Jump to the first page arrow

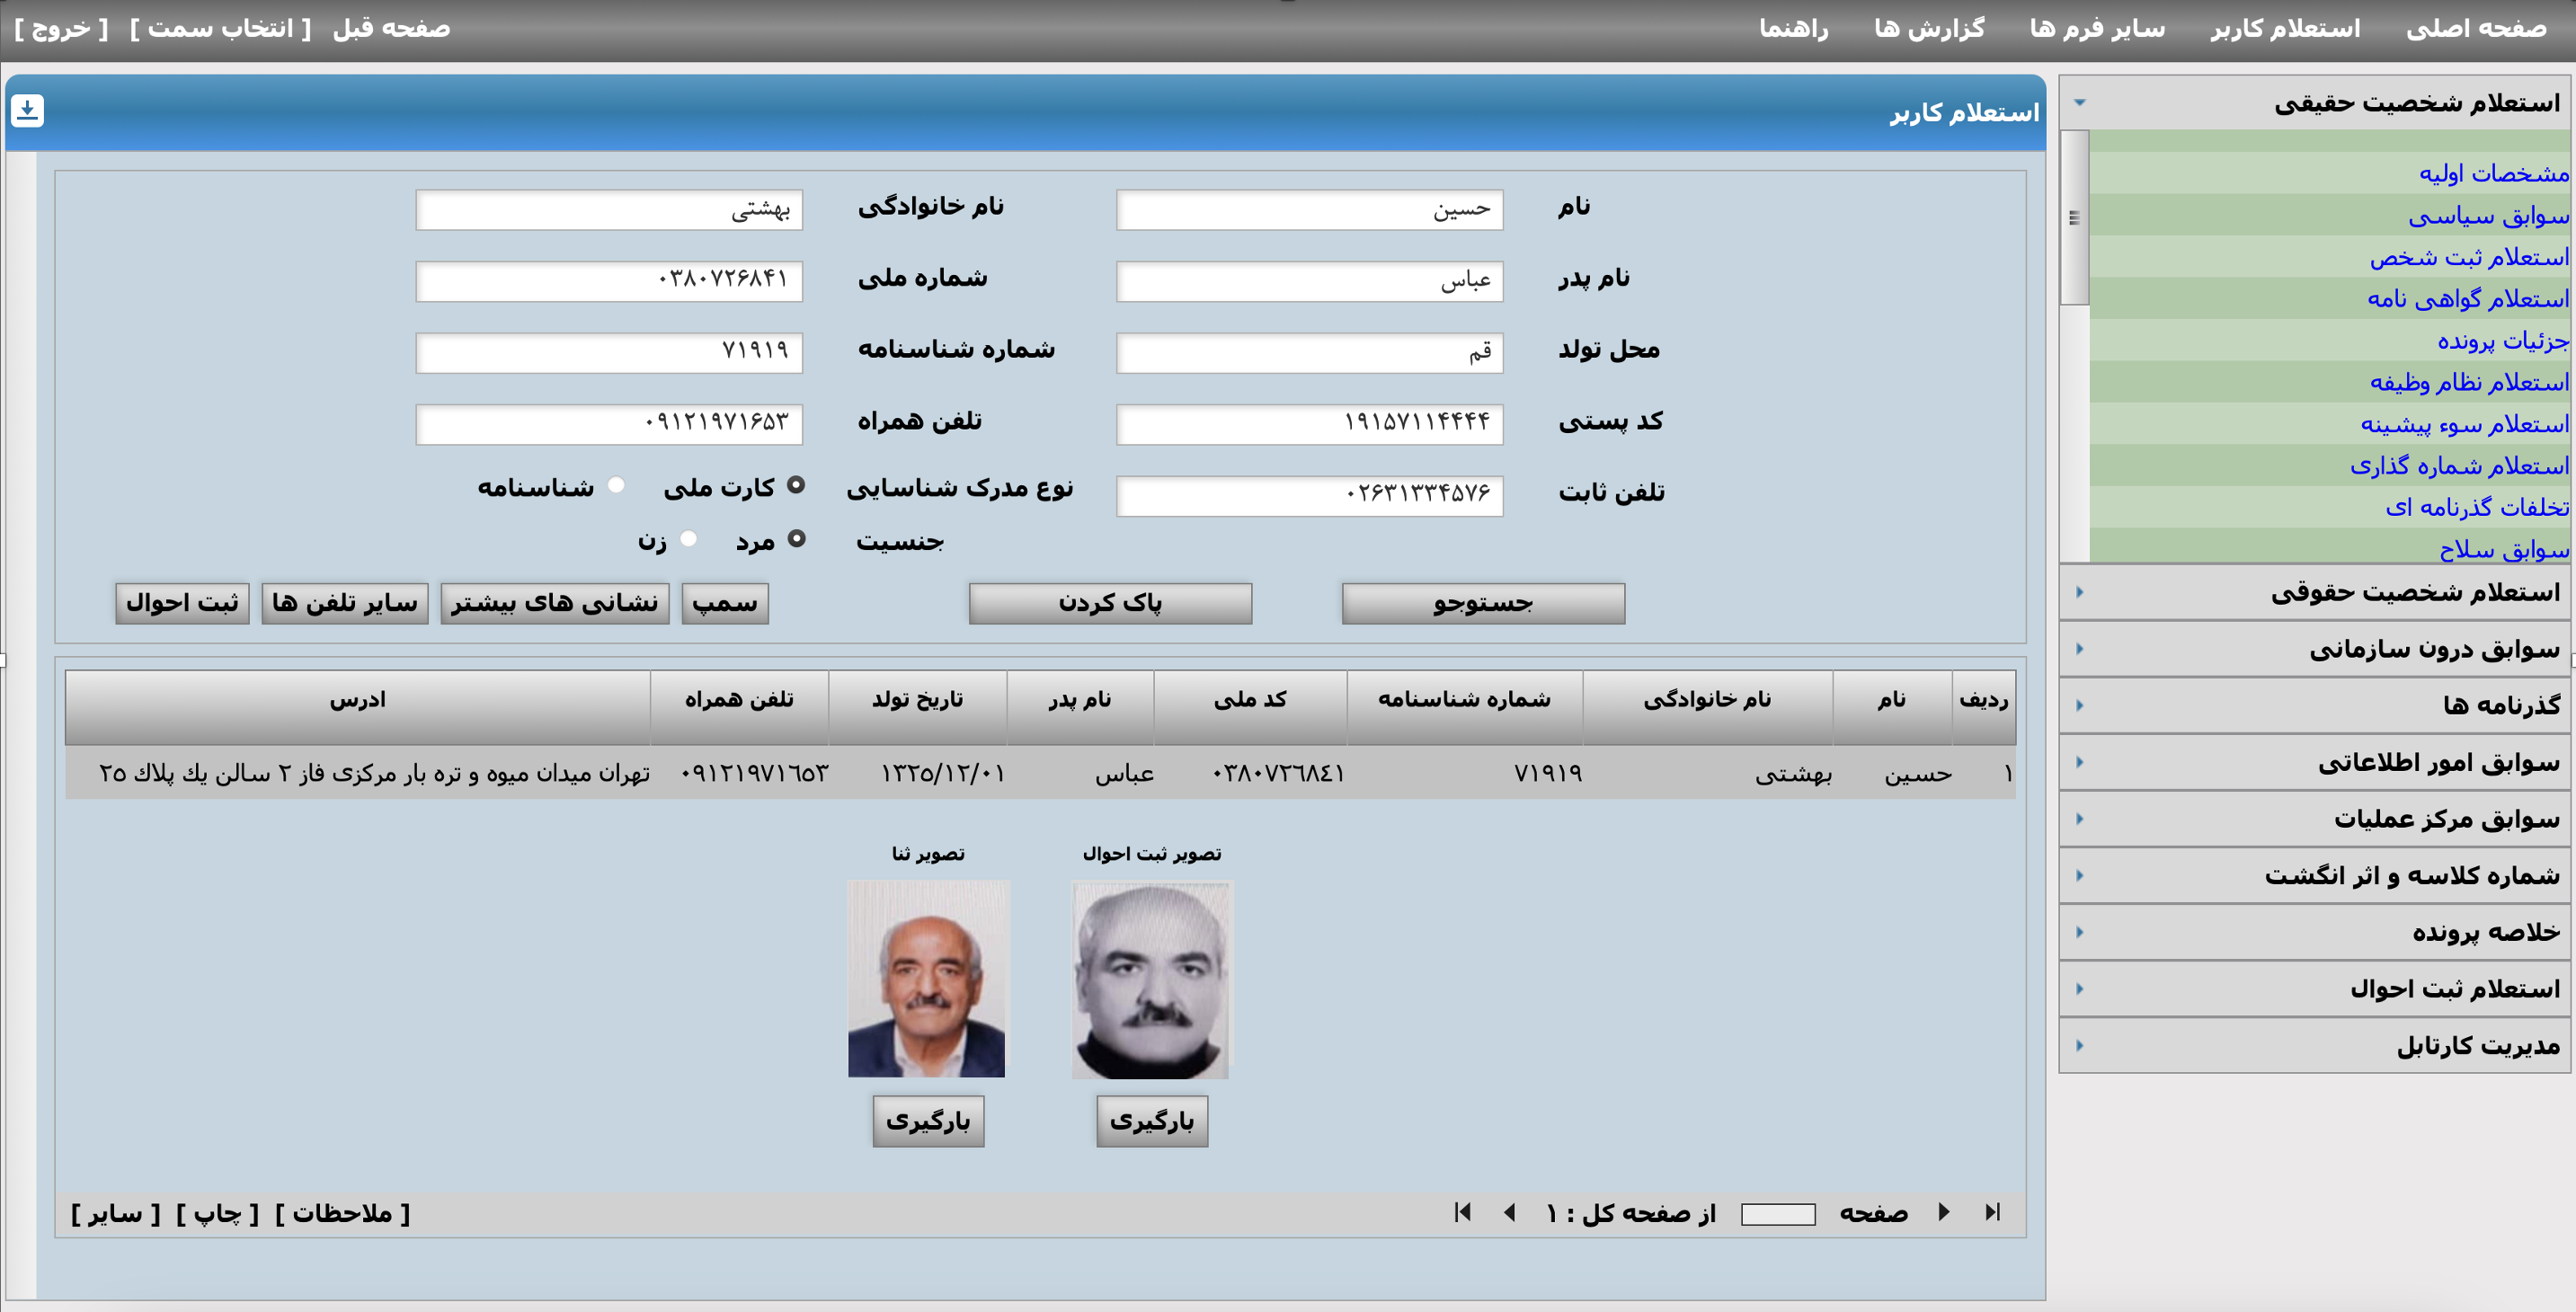coord(1463,1213)
